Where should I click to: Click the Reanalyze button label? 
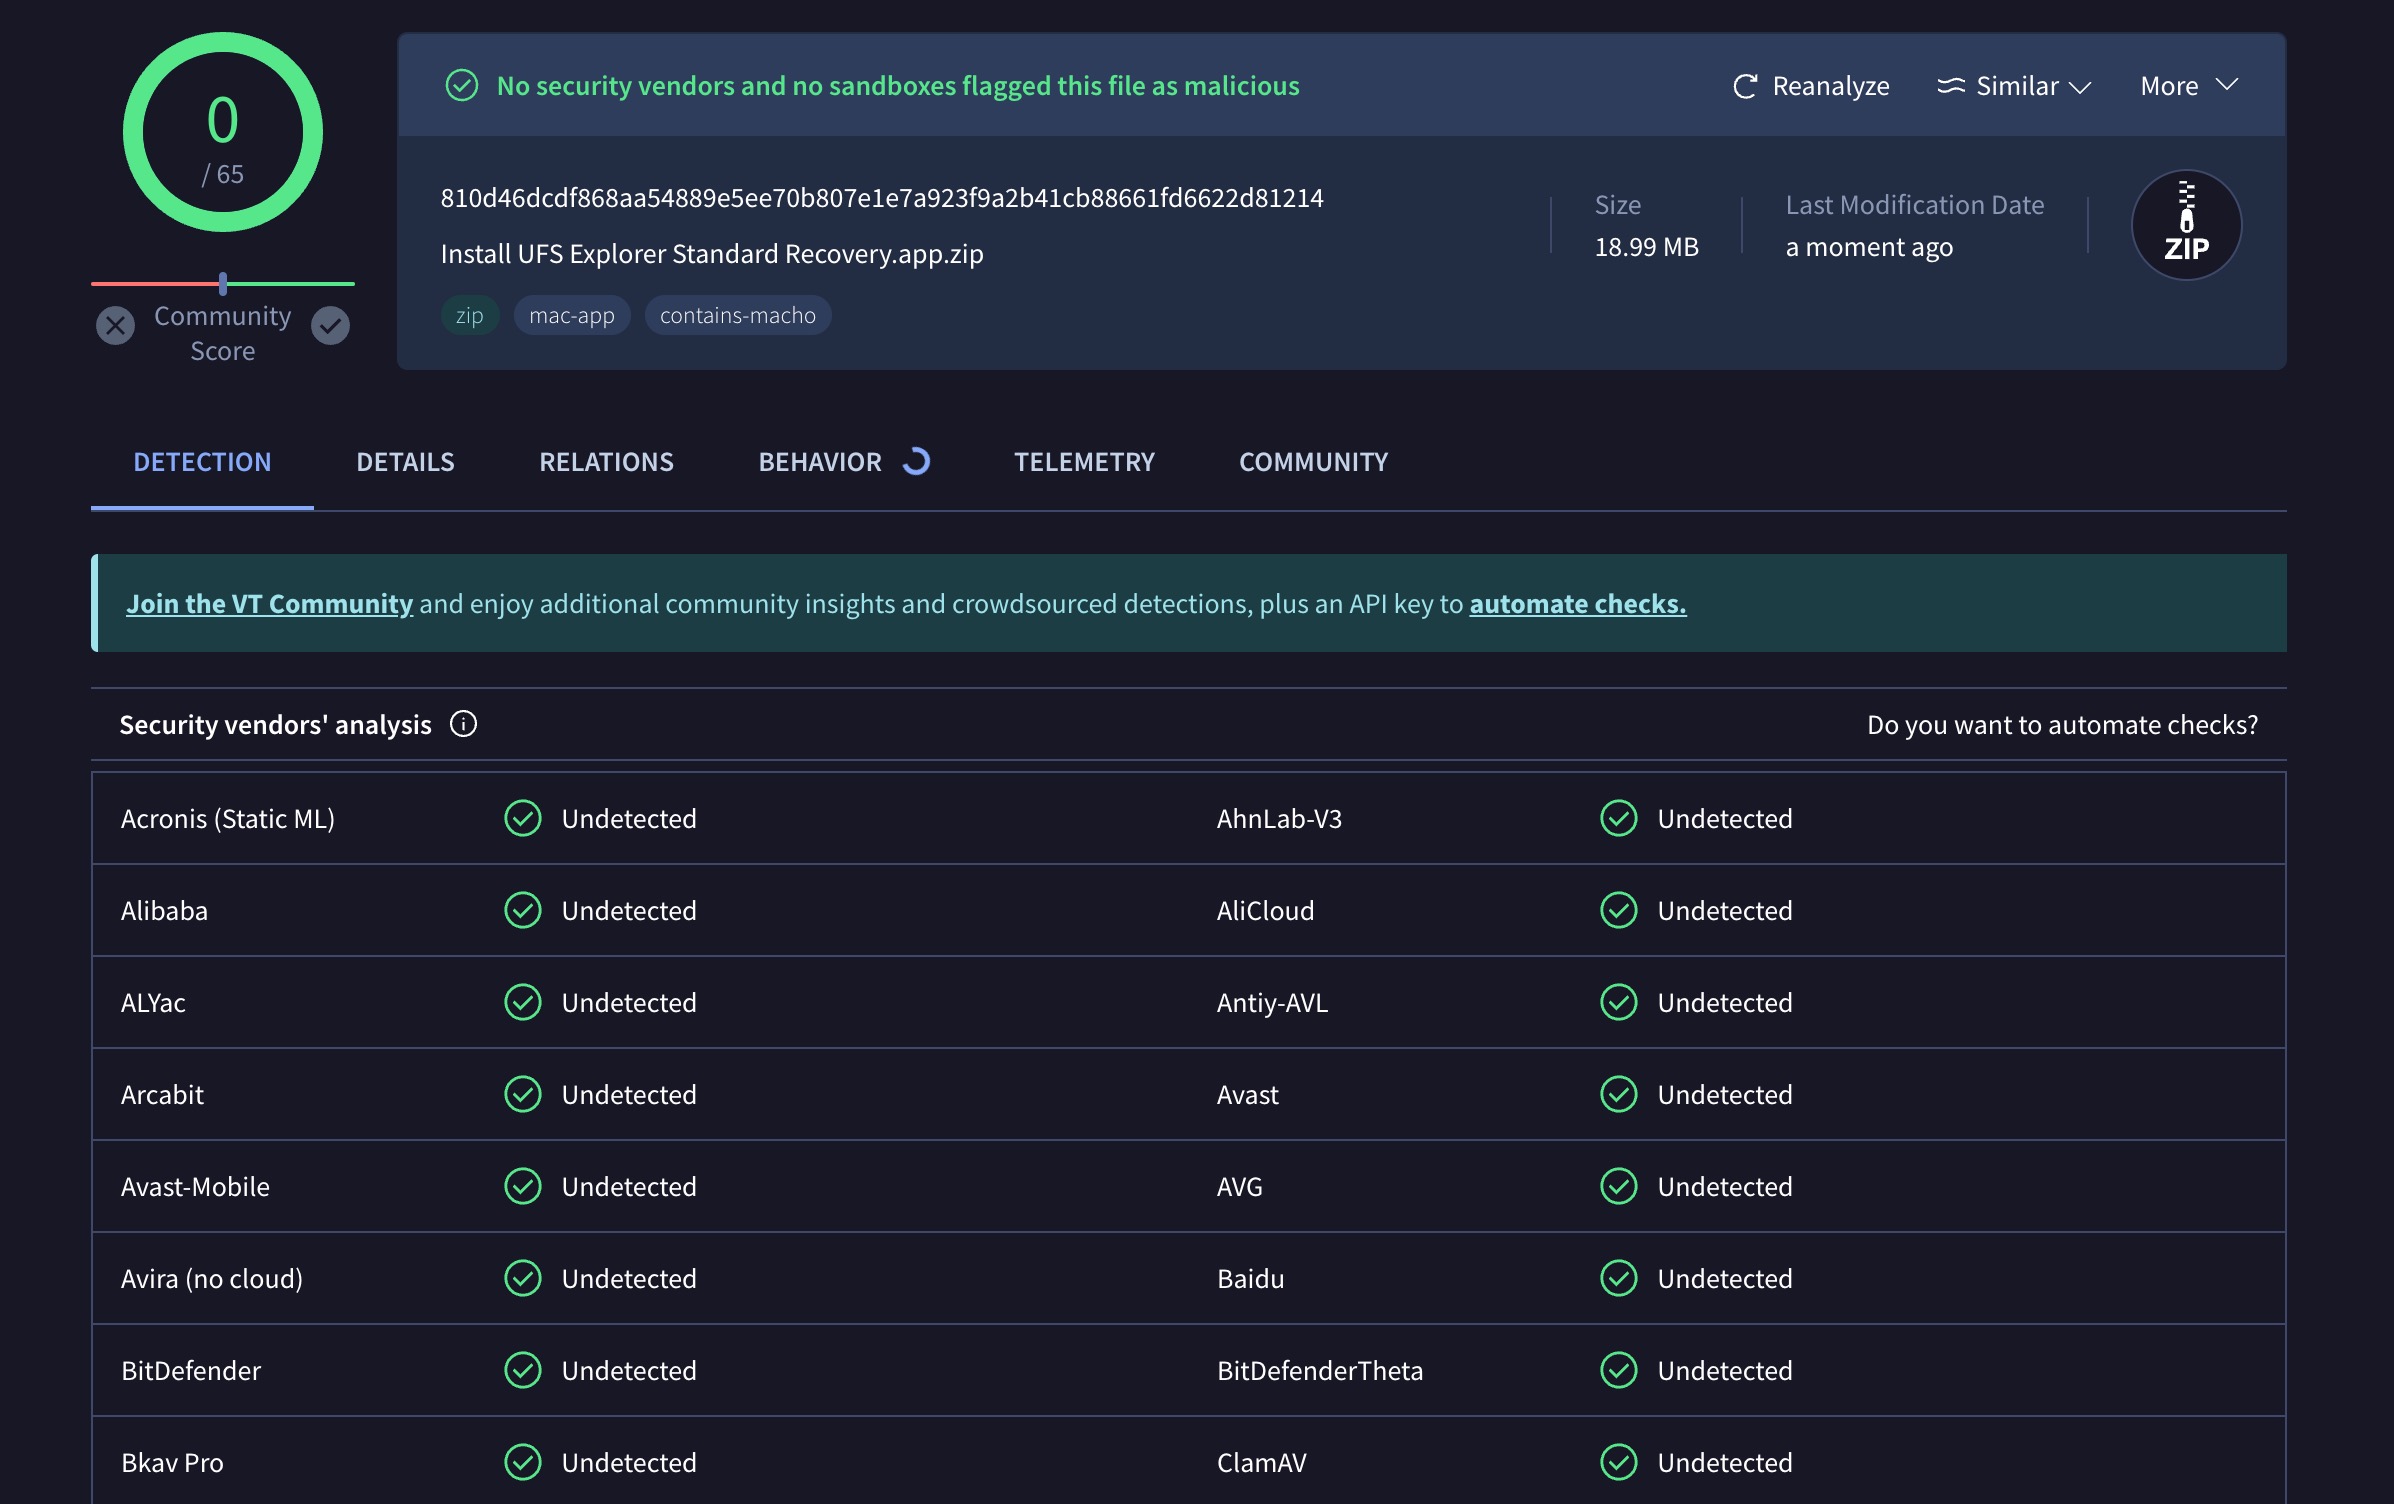coord(1831,86)
